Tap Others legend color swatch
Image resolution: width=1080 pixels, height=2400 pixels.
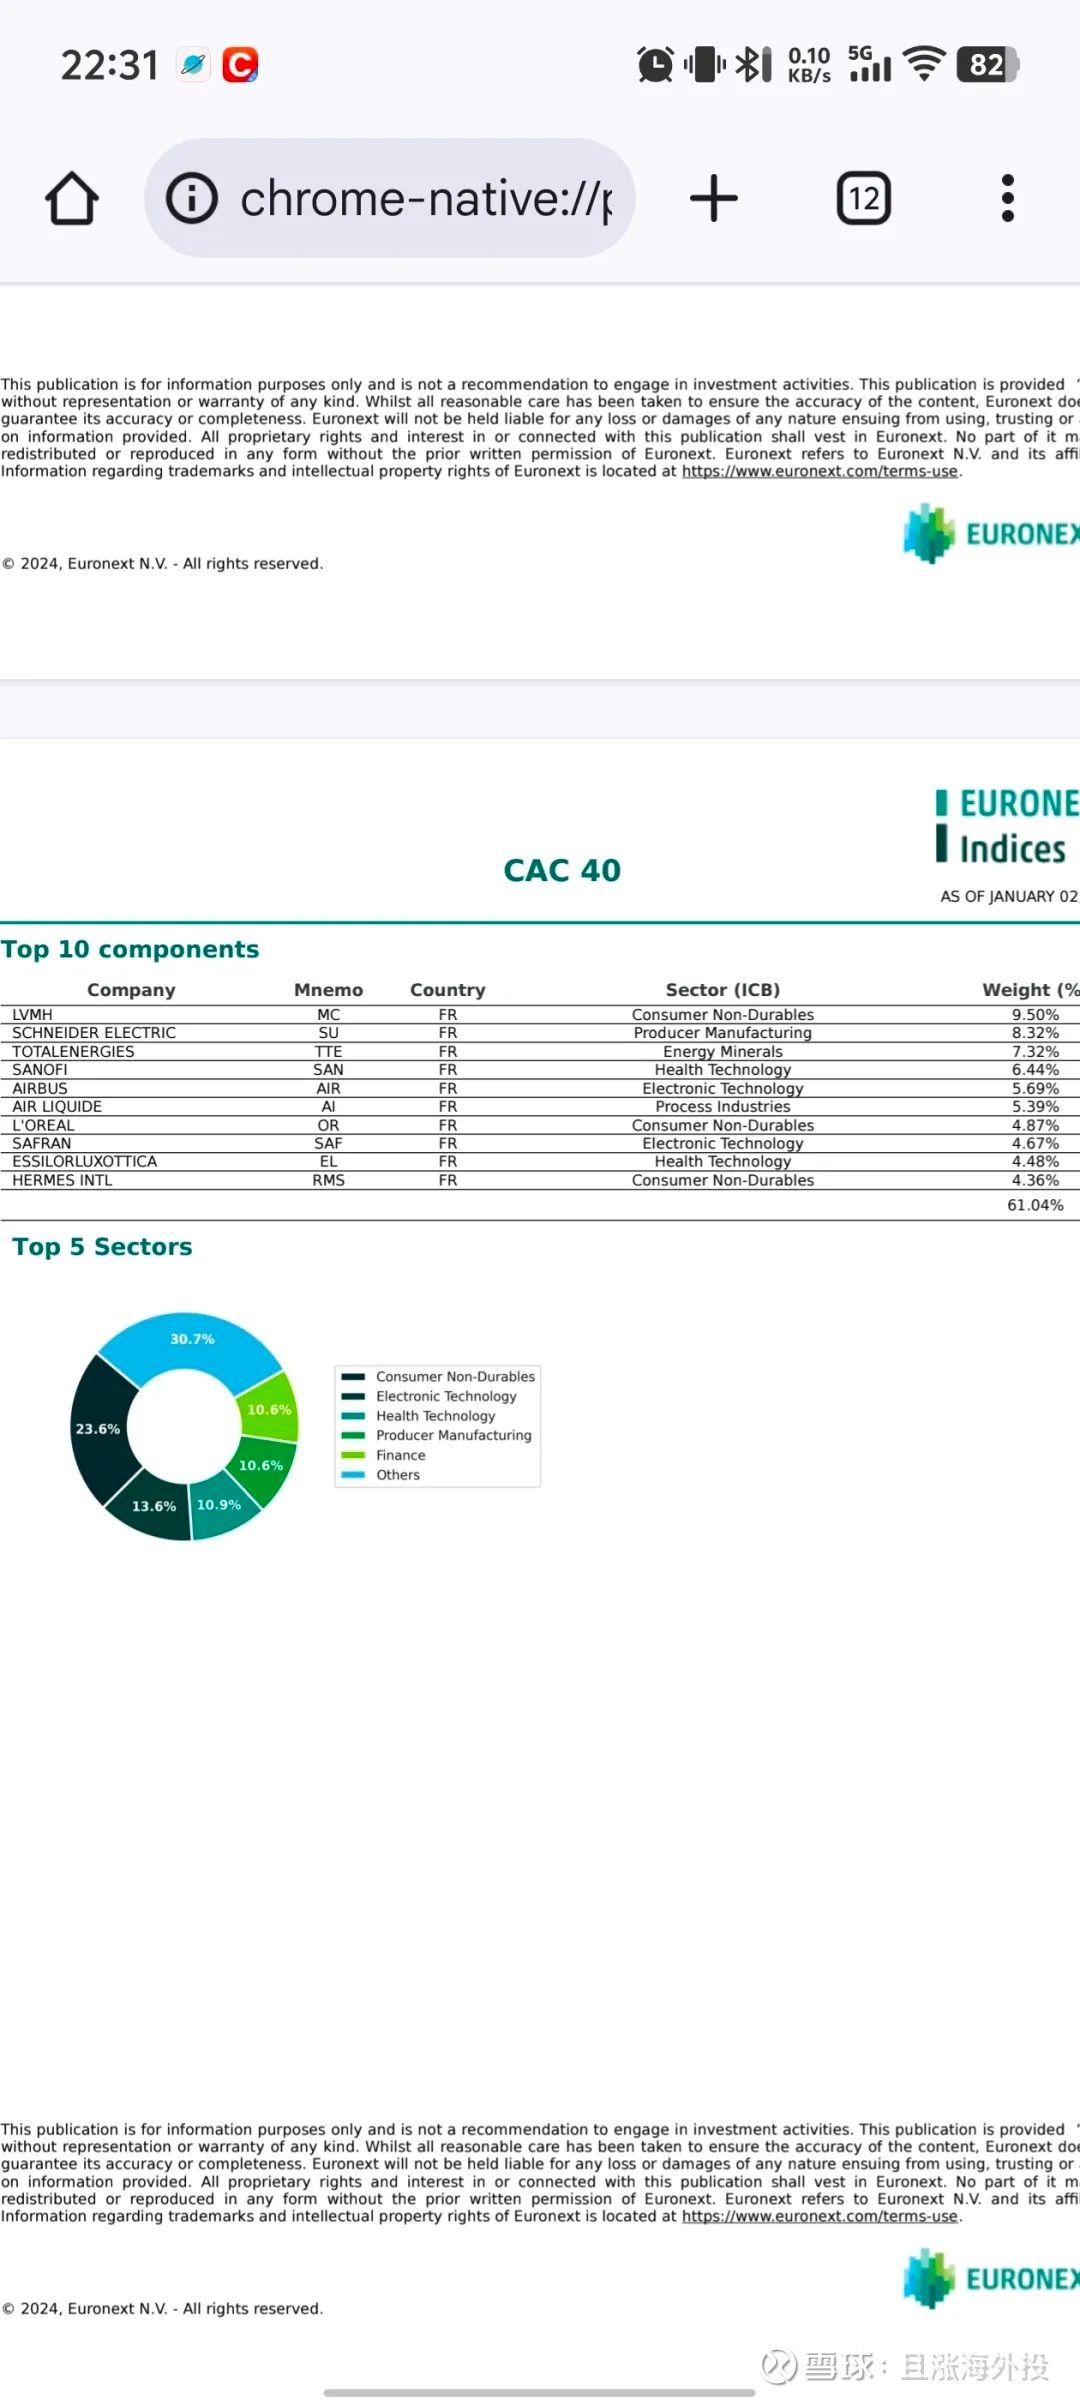353,1475
